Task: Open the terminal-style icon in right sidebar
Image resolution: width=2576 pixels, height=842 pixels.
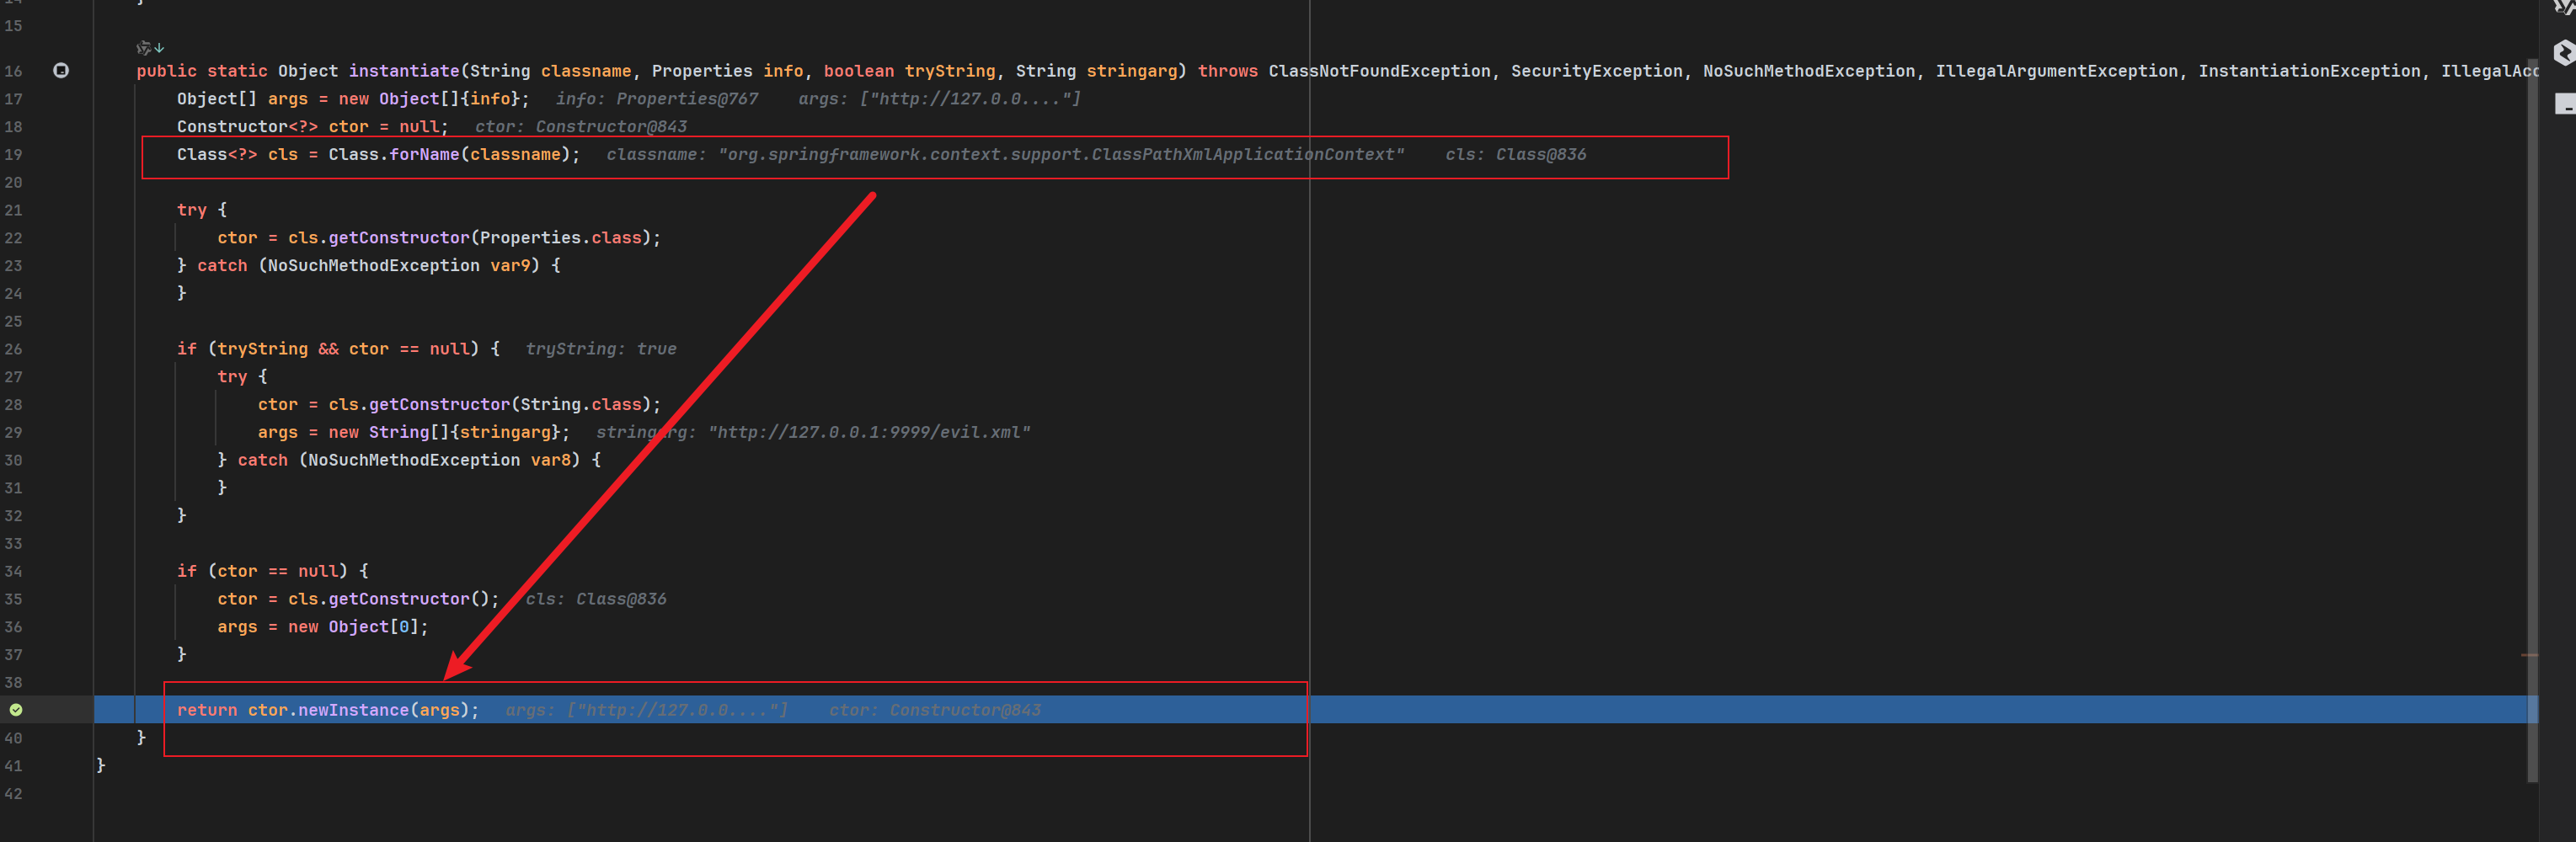Action: pos(2564,104)
